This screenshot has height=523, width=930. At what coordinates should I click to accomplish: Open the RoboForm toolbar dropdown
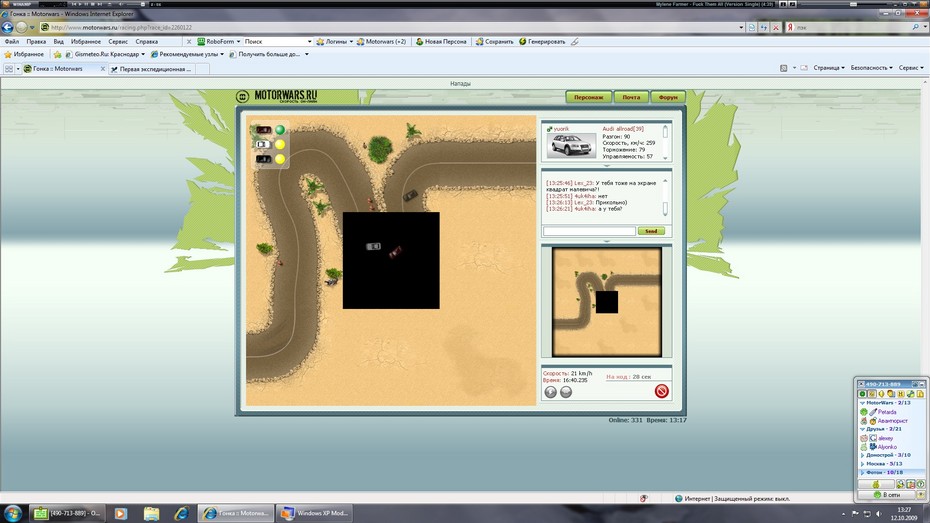point(219,42)
